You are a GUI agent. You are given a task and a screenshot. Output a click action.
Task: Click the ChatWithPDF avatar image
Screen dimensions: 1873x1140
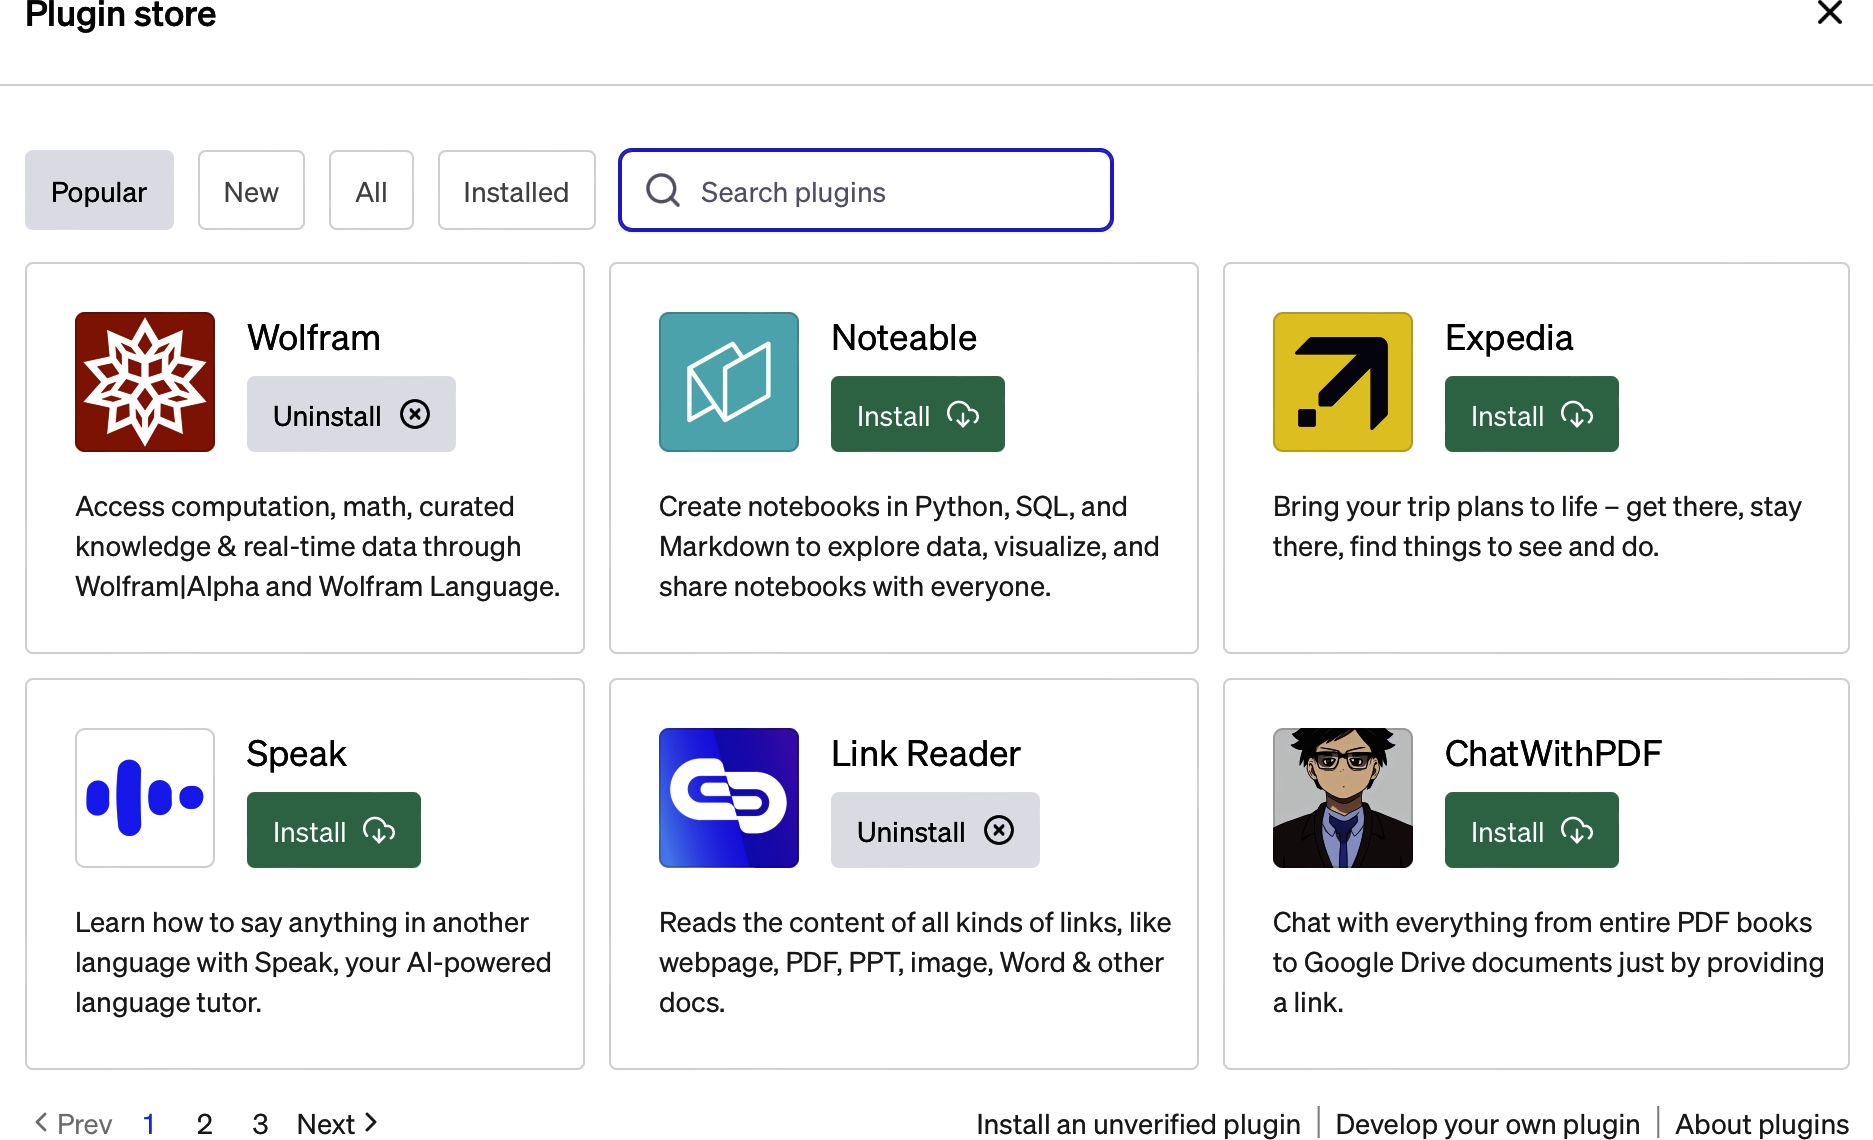(x=1343, y=798)
